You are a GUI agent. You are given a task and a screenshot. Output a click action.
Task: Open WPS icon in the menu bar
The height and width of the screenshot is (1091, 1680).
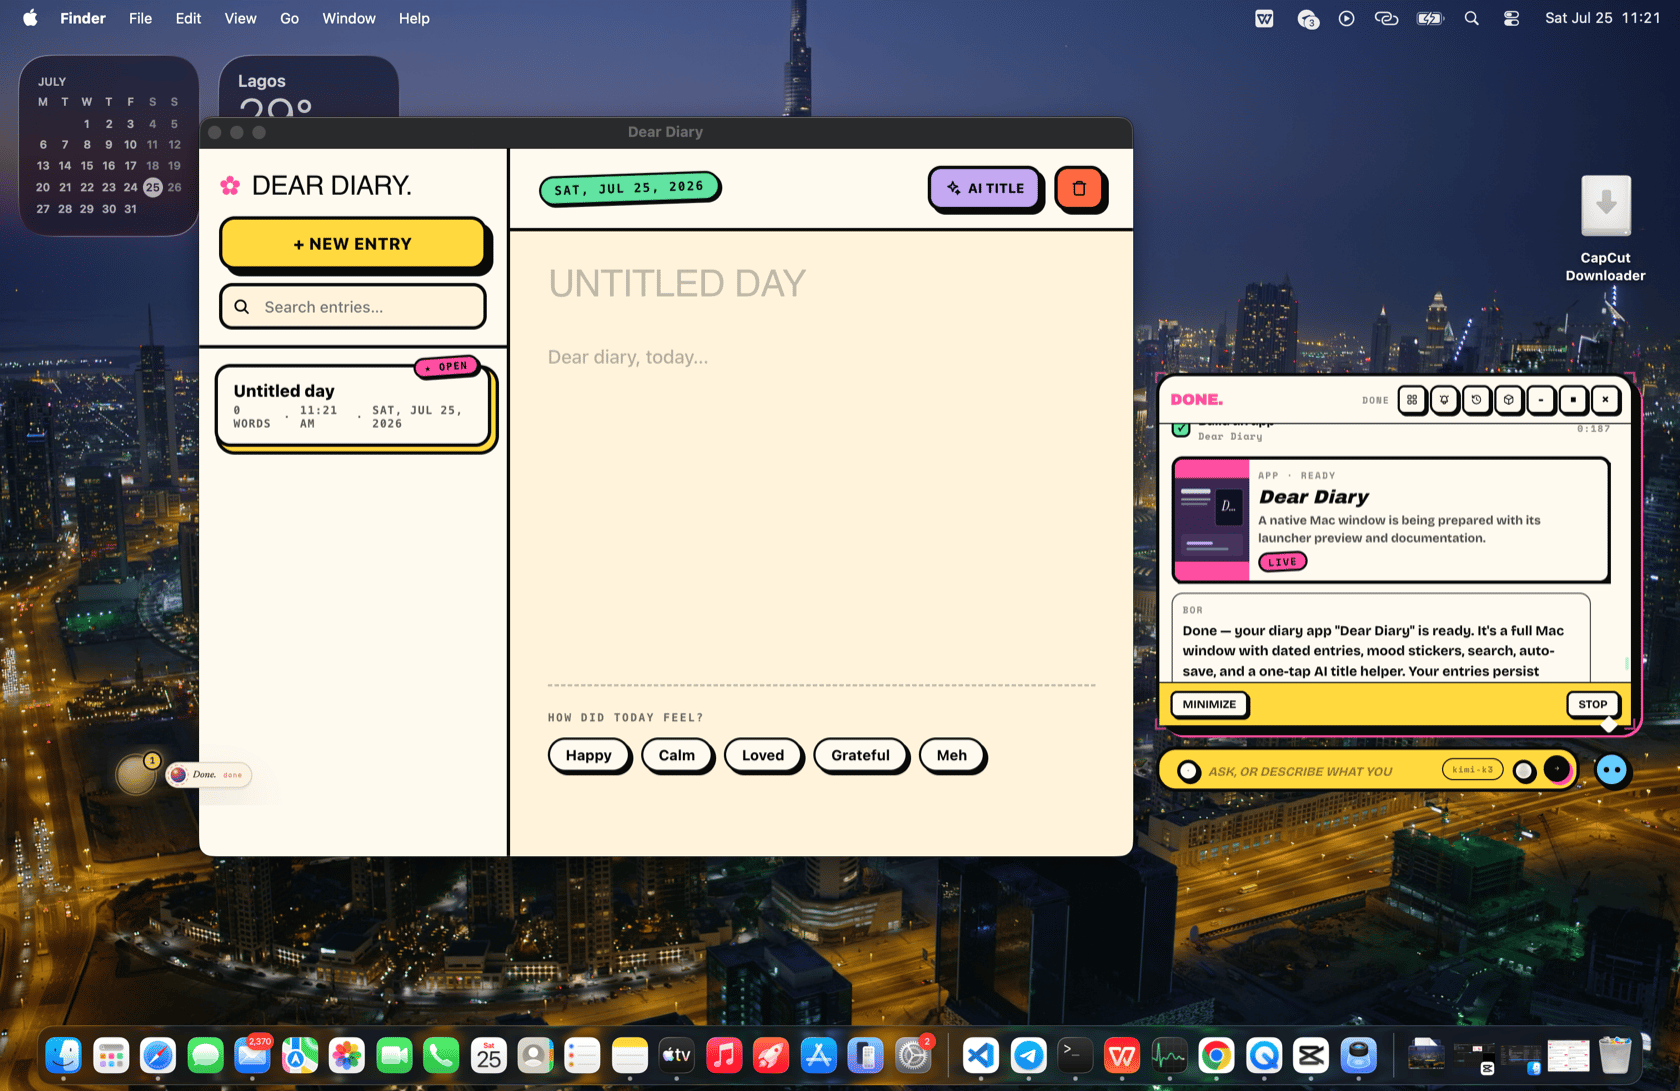click(x=1264, y=18)
